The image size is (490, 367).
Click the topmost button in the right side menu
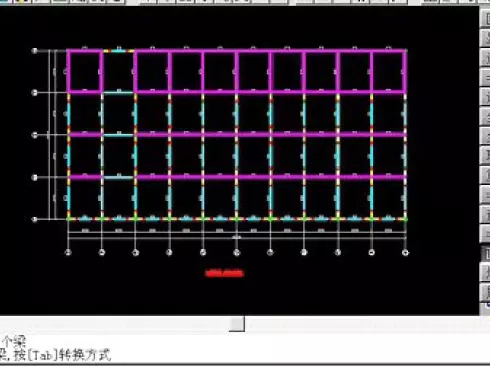pos(485,18)
